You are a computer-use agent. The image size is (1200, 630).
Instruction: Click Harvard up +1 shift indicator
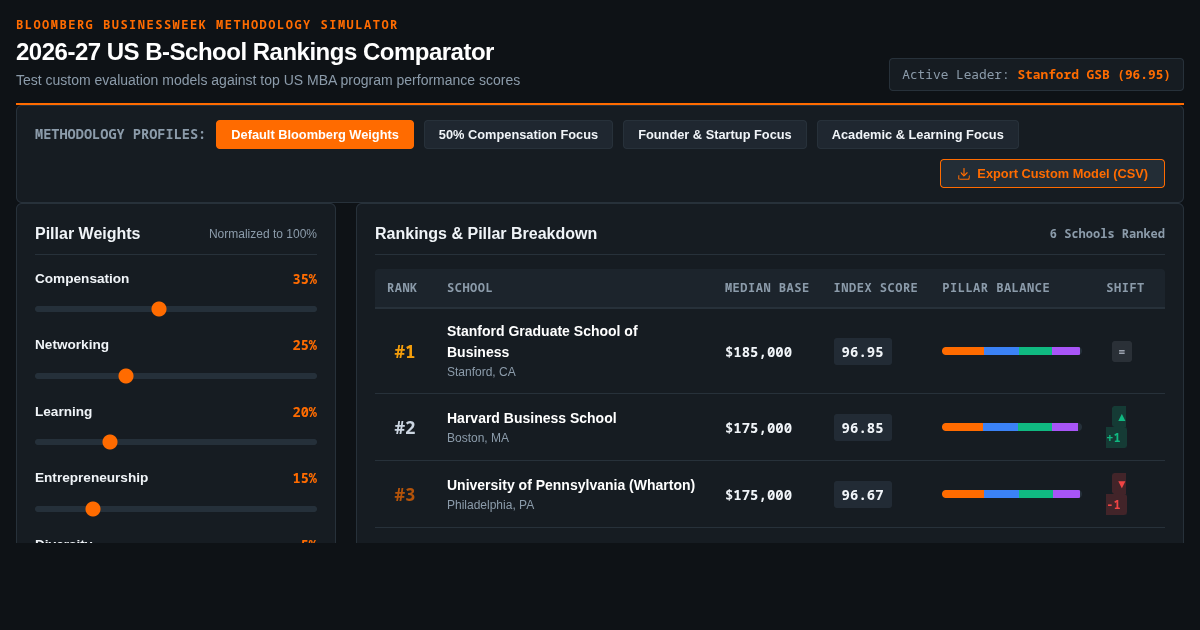(x=1117, y=427)
